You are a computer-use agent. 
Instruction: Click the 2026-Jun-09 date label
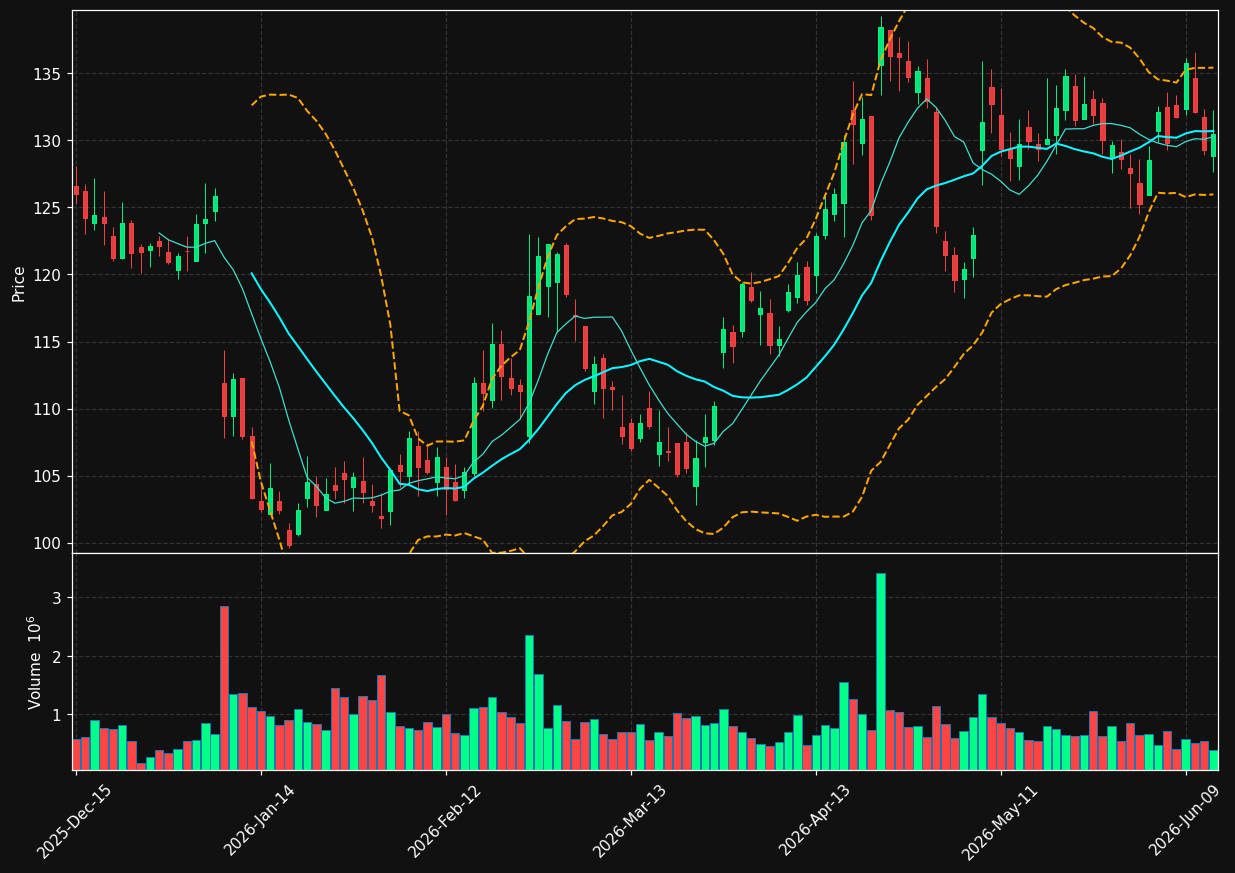click(1185, 820)
